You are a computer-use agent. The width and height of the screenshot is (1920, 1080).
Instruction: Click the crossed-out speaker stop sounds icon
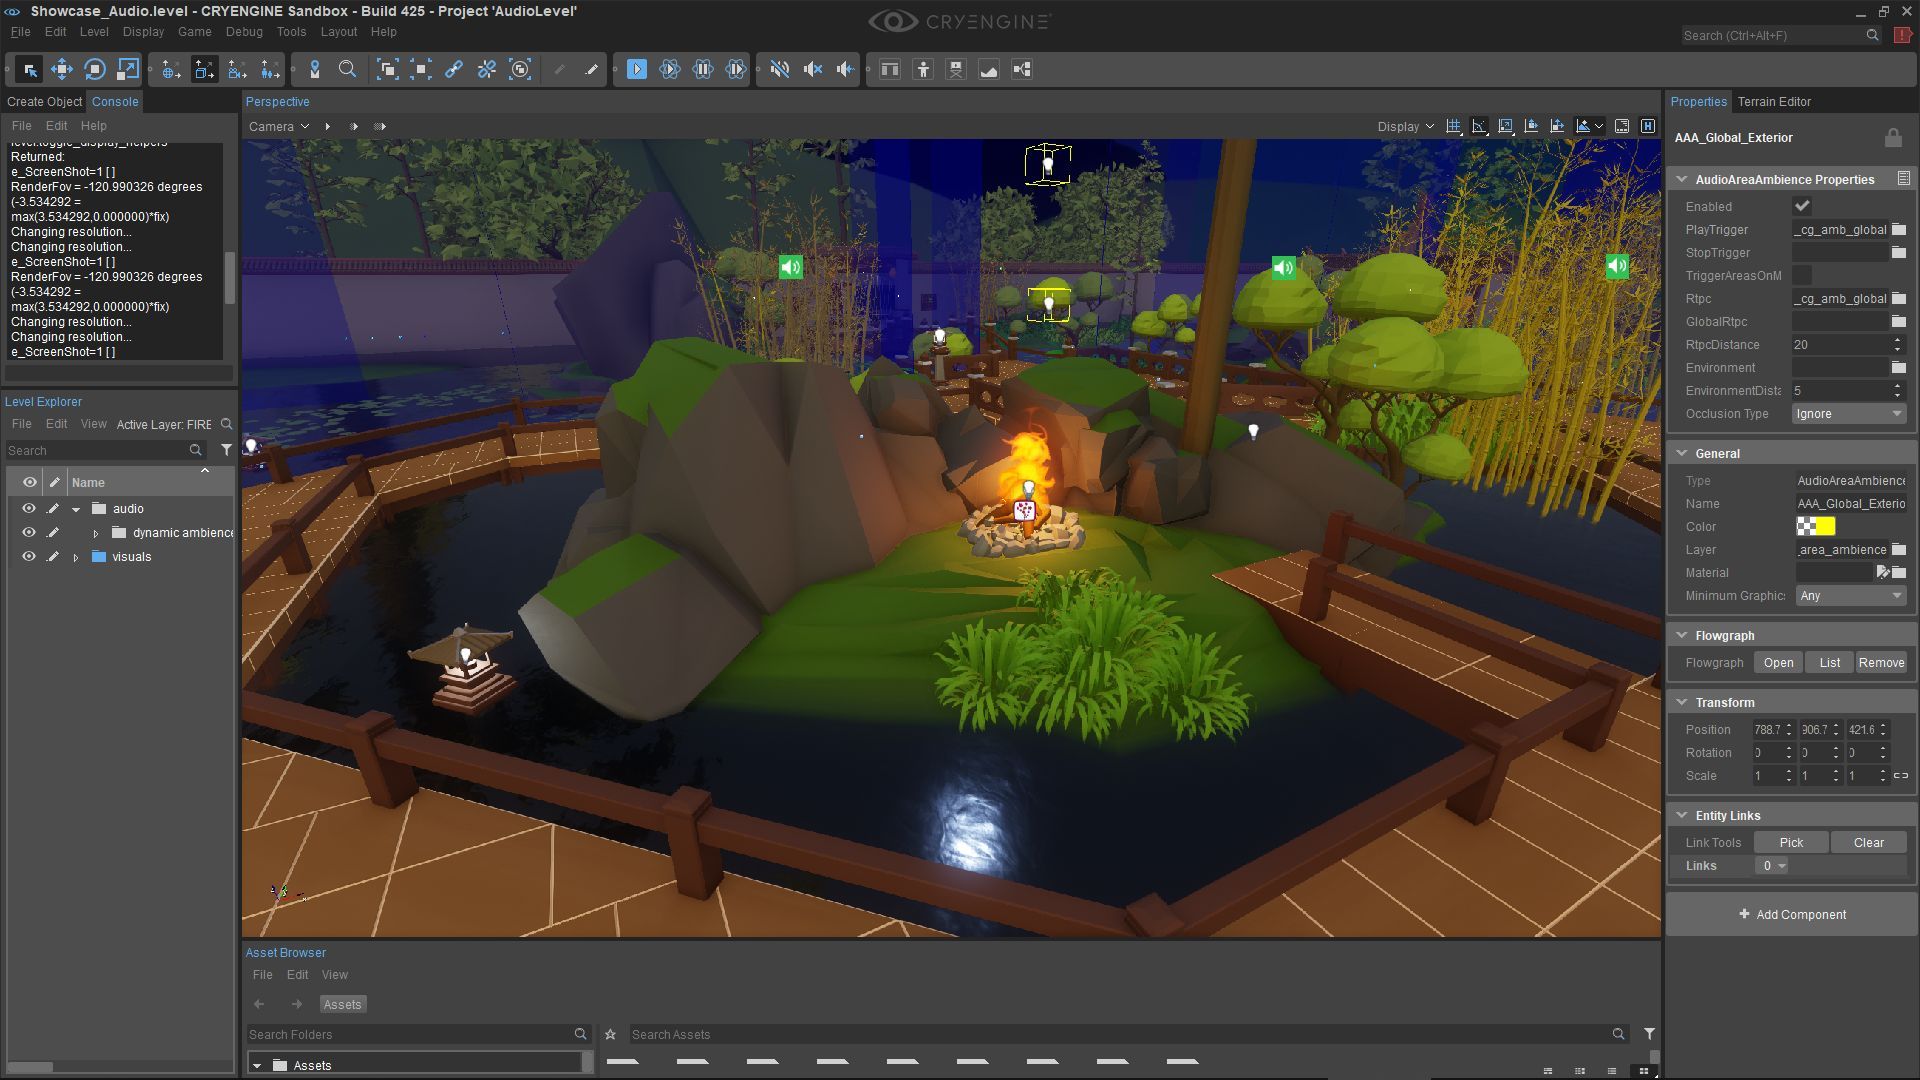[x=813, y=69]
